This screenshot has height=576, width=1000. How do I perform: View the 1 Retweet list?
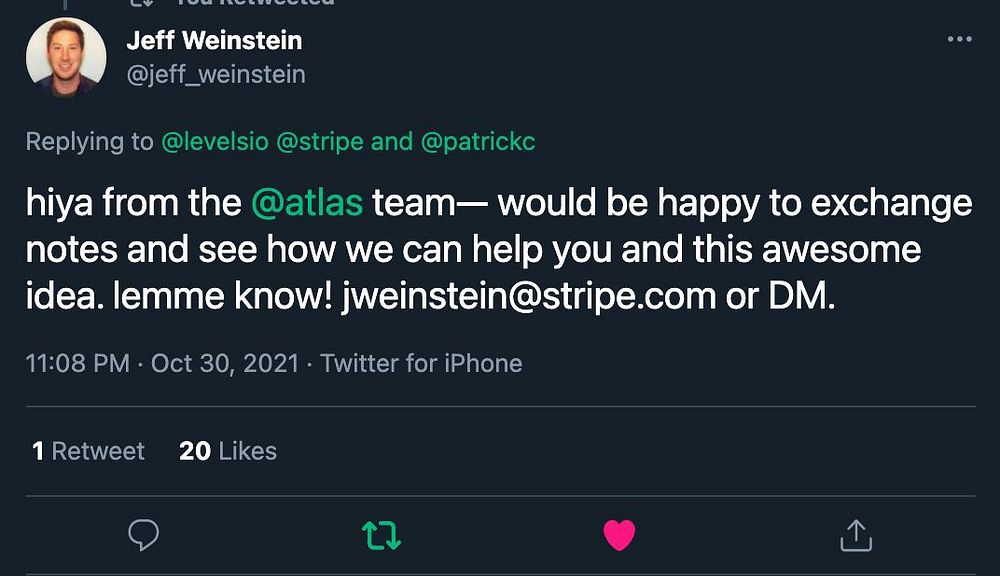[x=88, y=451]
